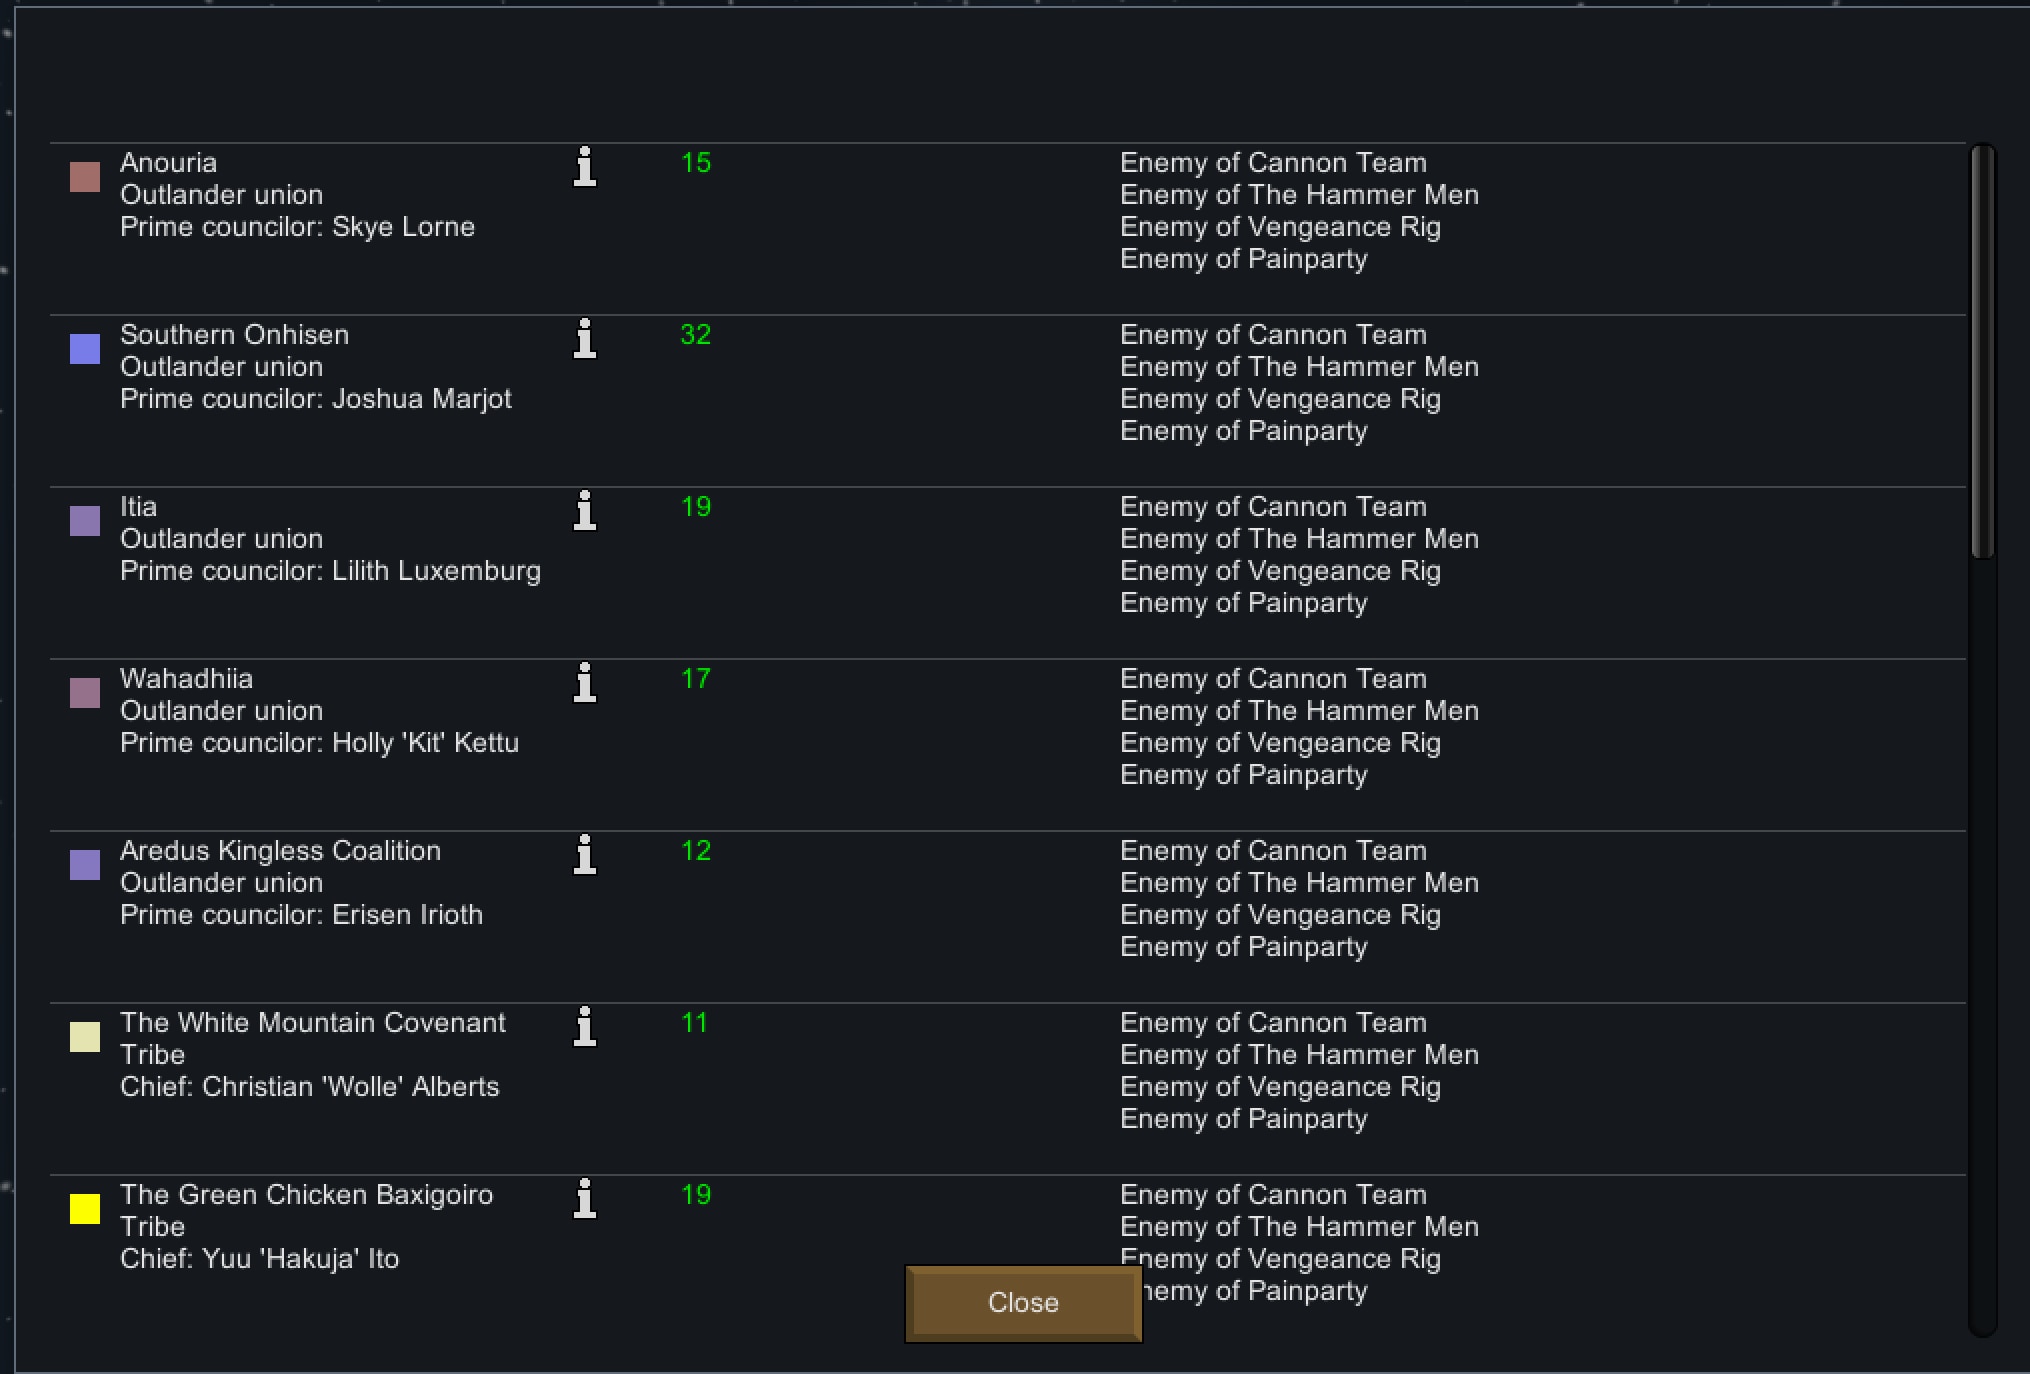The height and width of the screenshot is (1374, 2030).
Task: View The White Mountain Covenant info icon
Action: (585, 1027)
